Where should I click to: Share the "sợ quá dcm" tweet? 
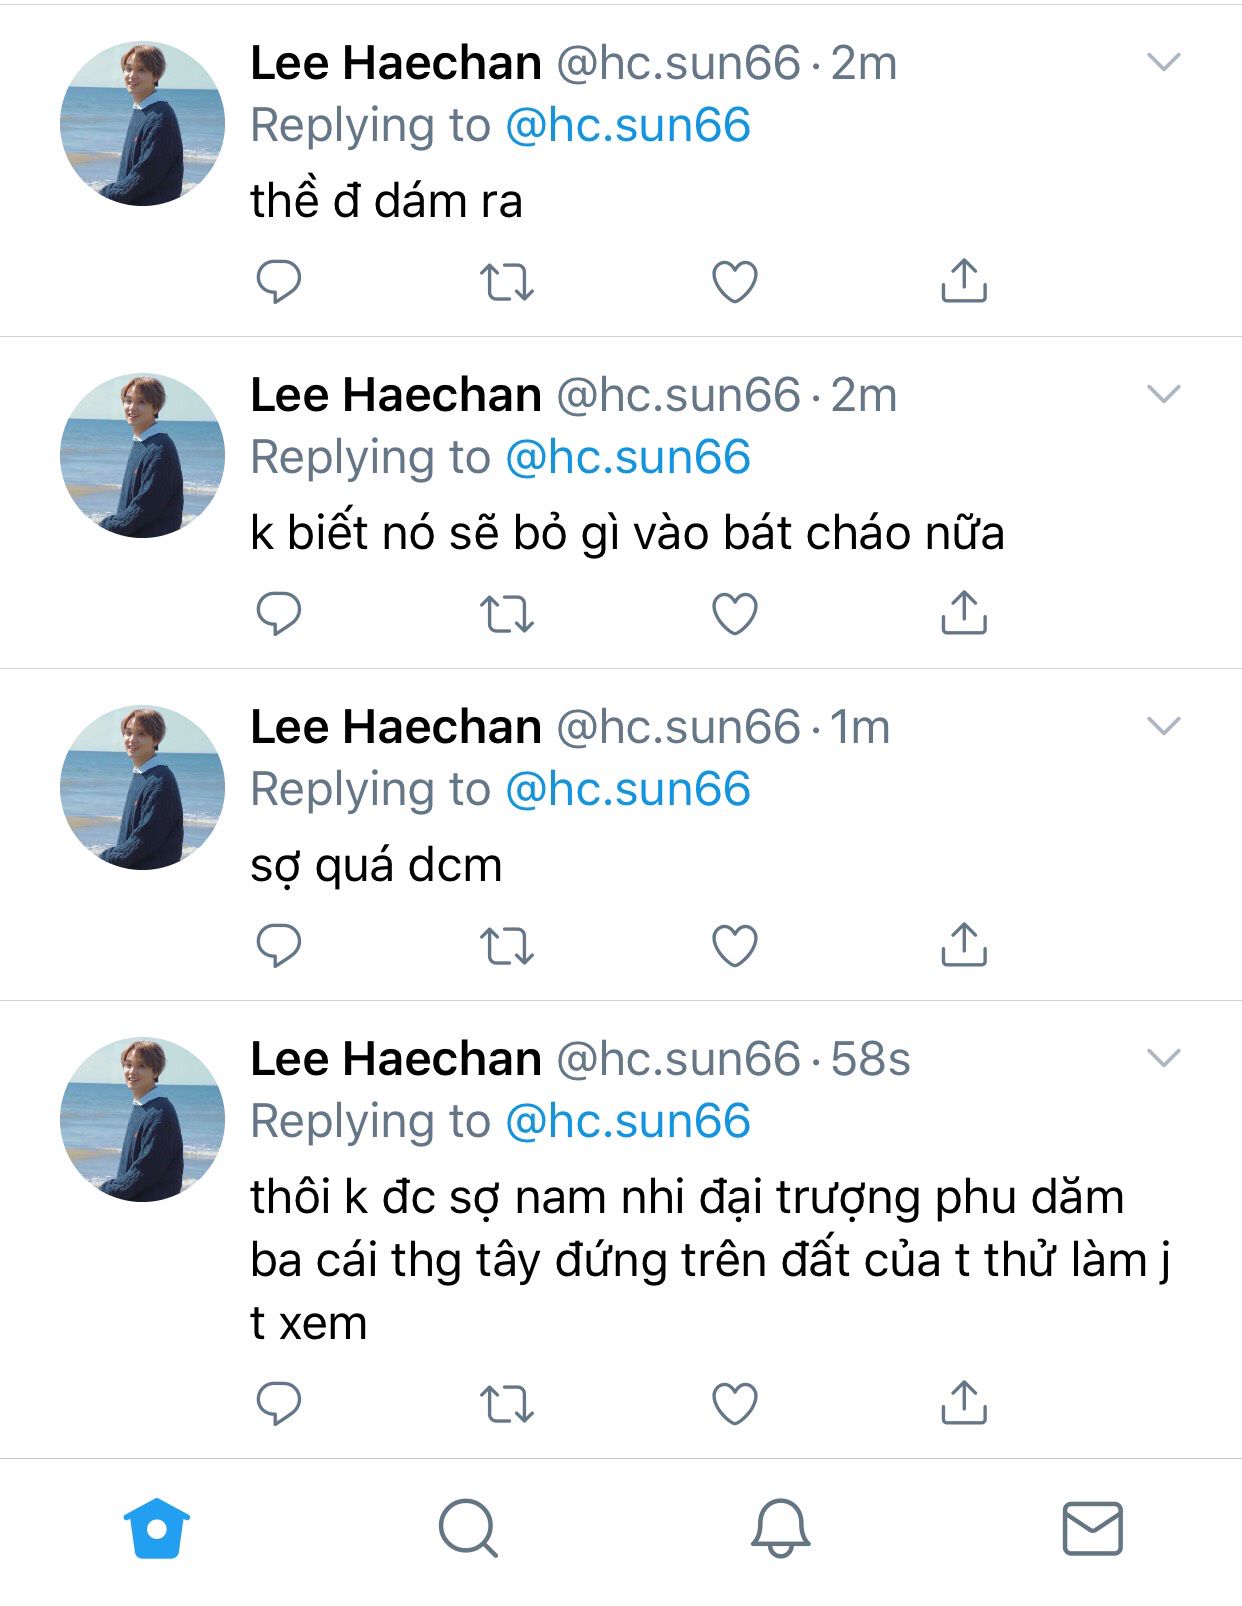pyautogui.click(x=963, y=944)
